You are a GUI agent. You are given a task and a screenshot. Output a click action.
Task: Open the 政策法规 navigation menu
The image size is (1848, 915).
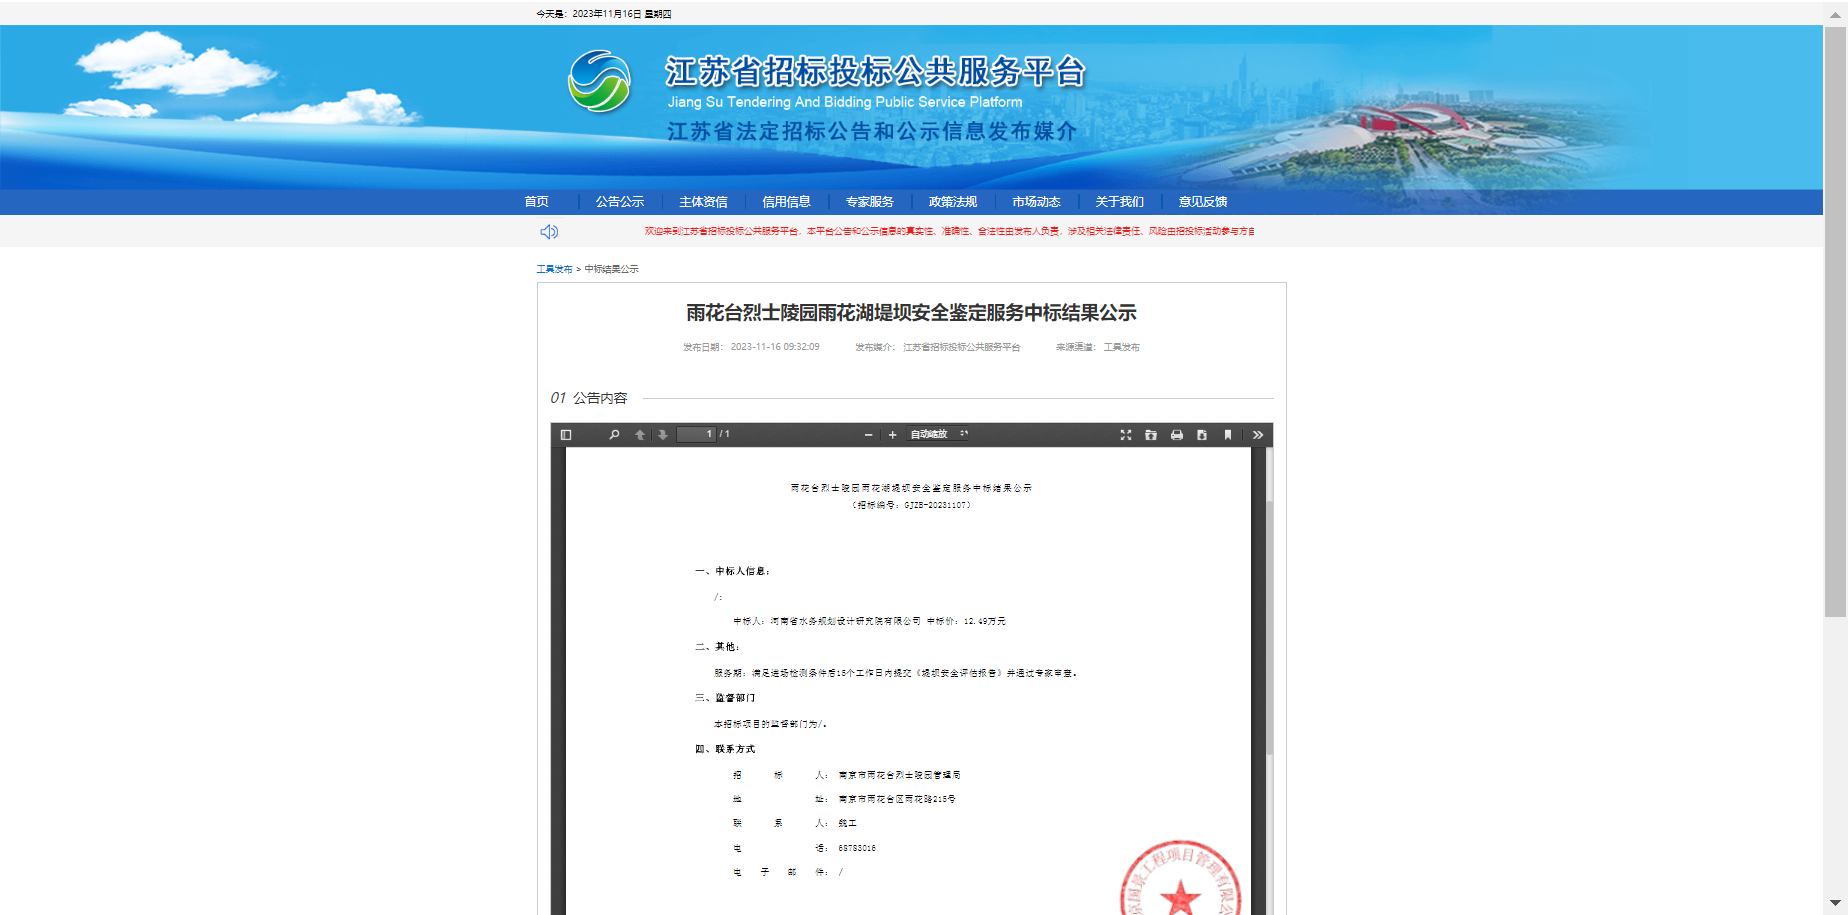[x=952, y=202]
